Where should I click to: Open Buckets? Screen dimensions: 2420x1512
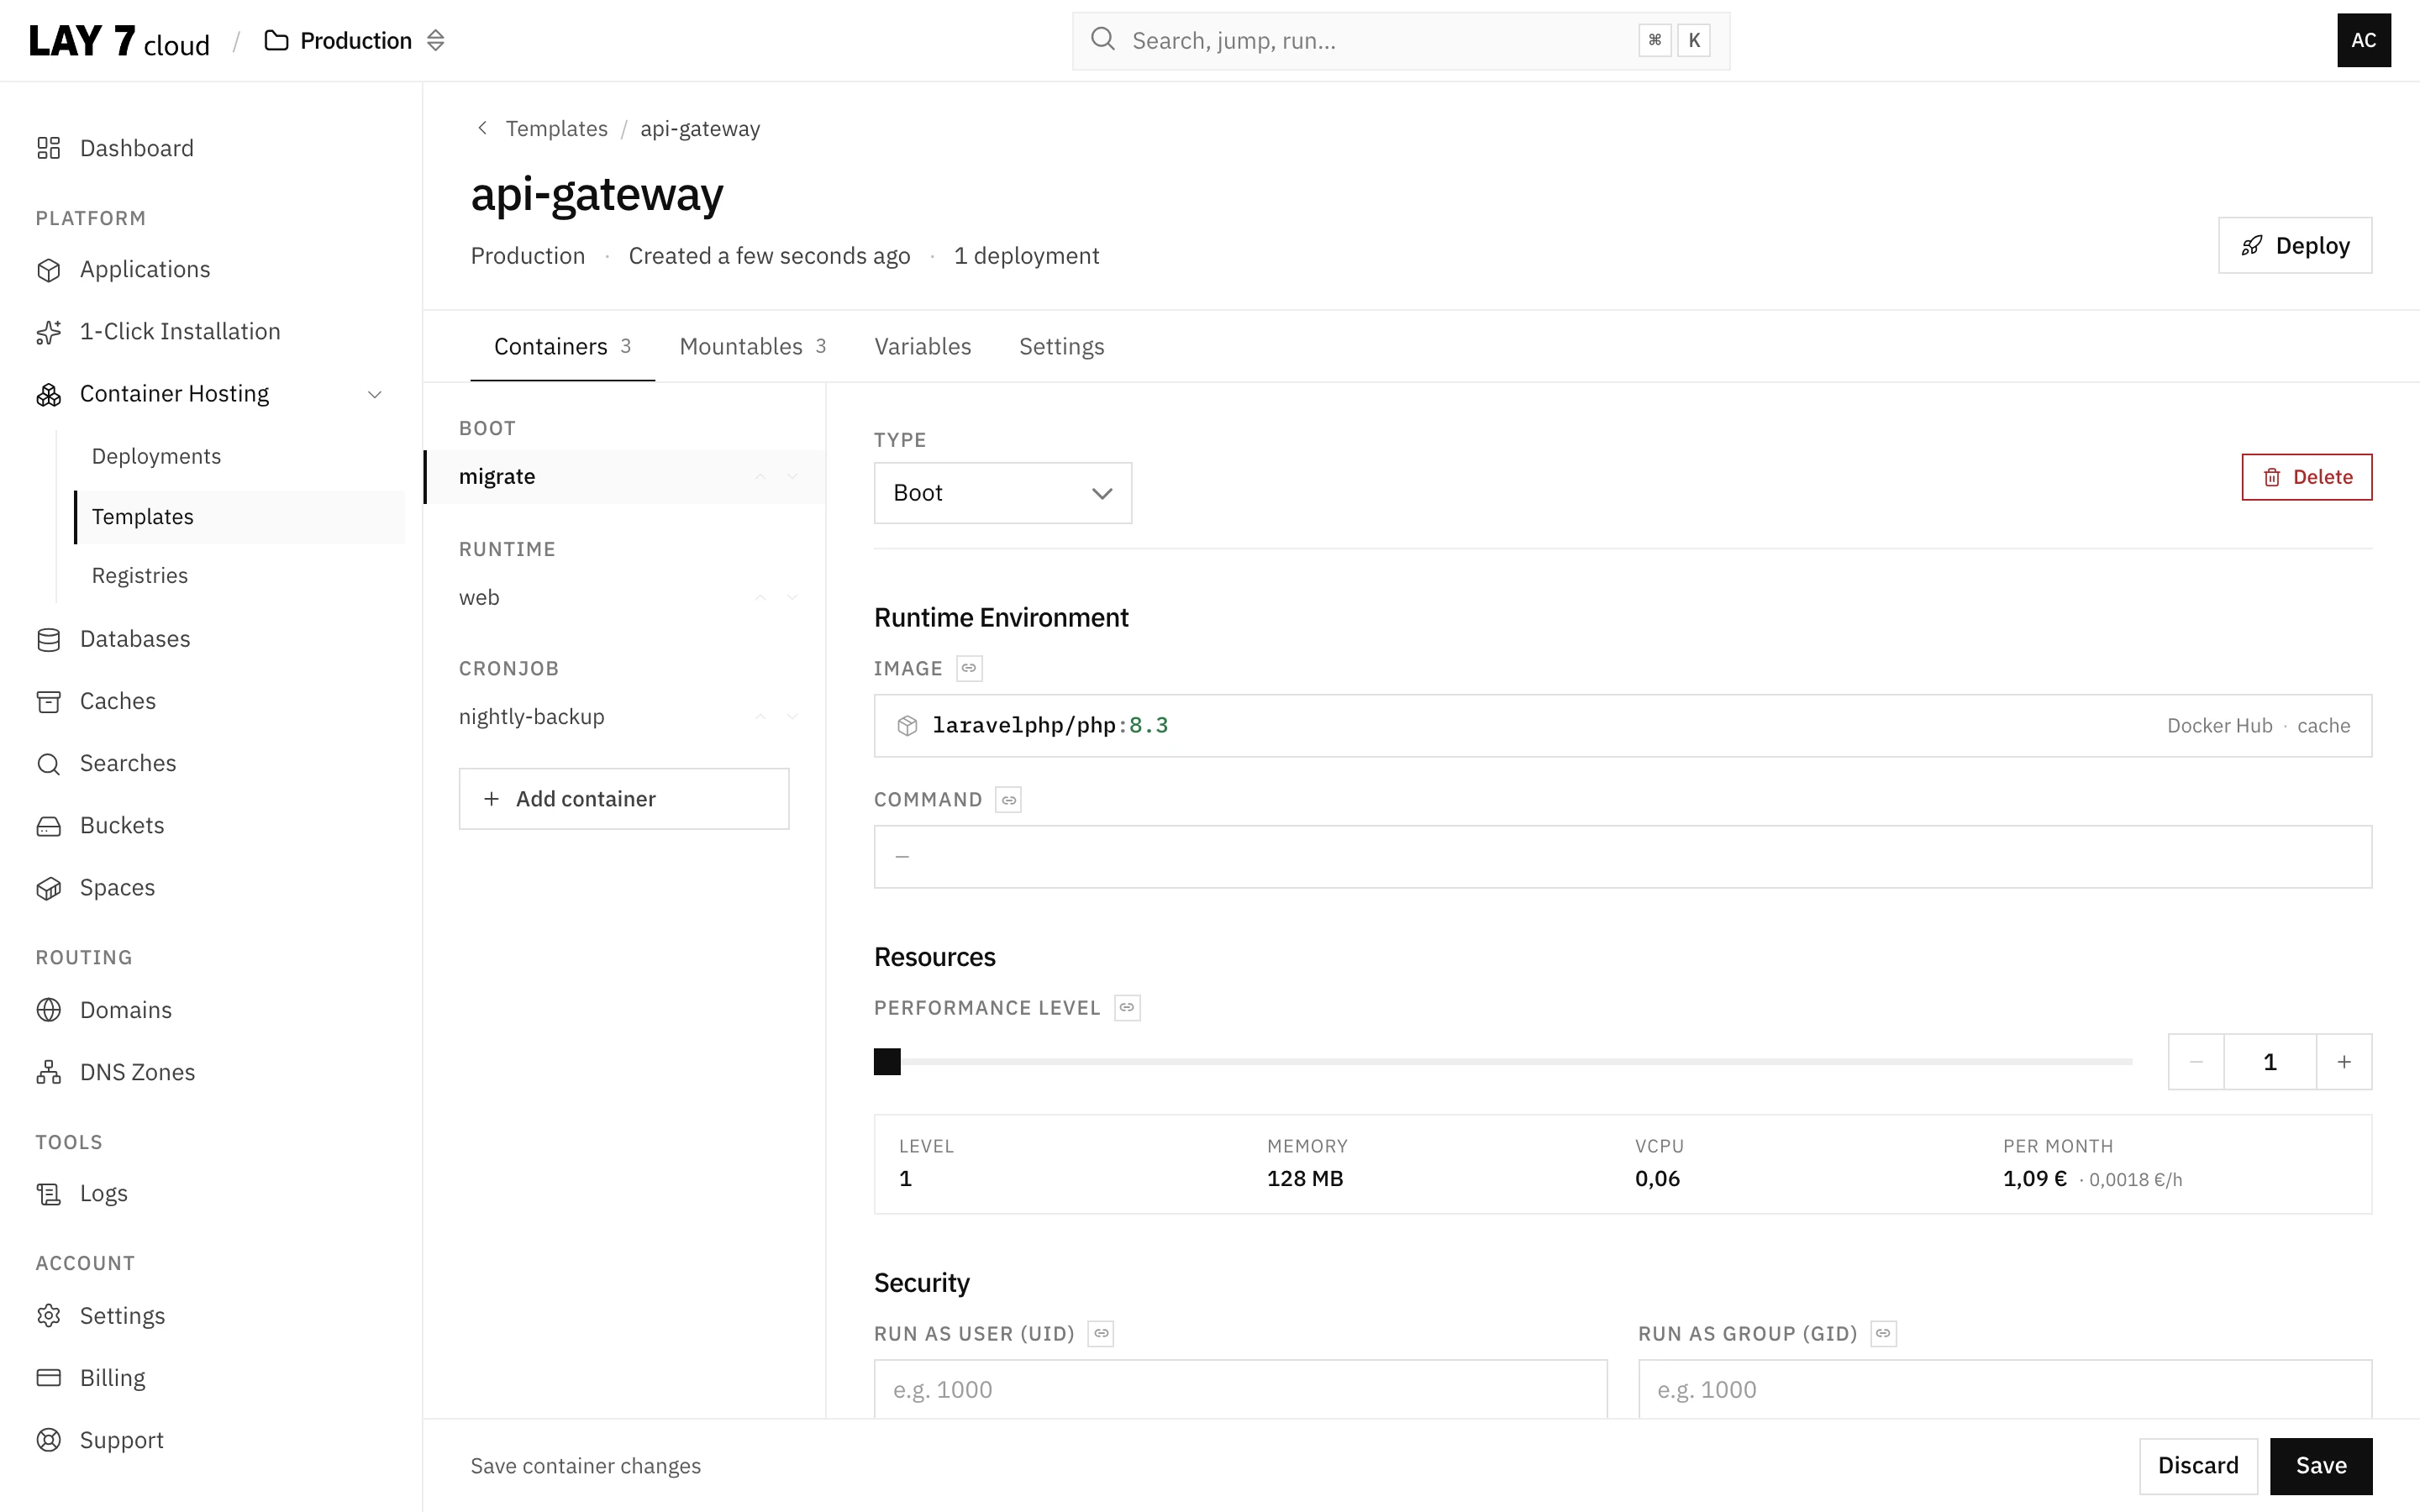tap(101, 825)
